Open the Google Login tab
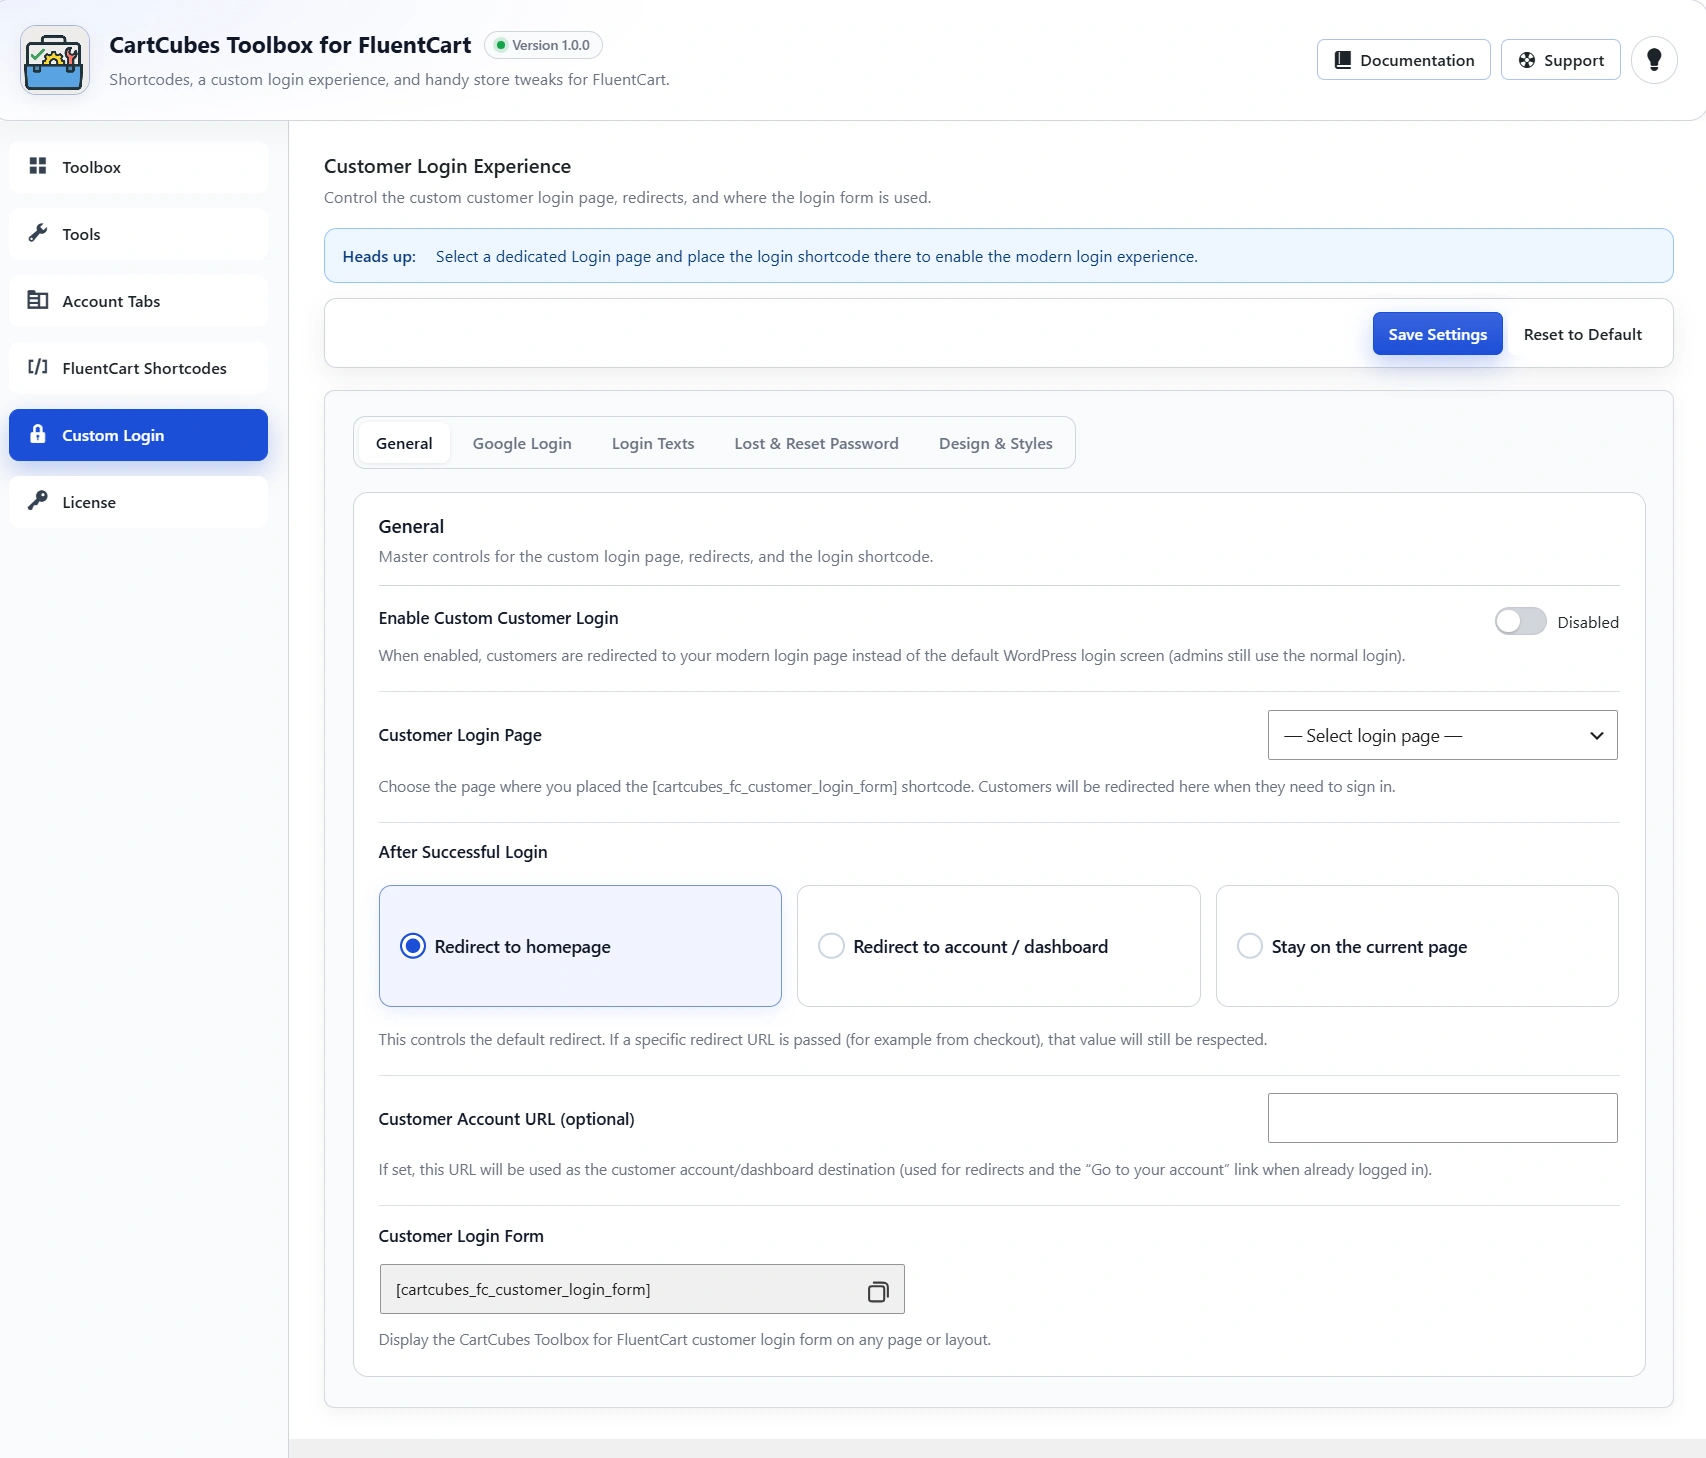1706x1458 pixels. [522, 443]
